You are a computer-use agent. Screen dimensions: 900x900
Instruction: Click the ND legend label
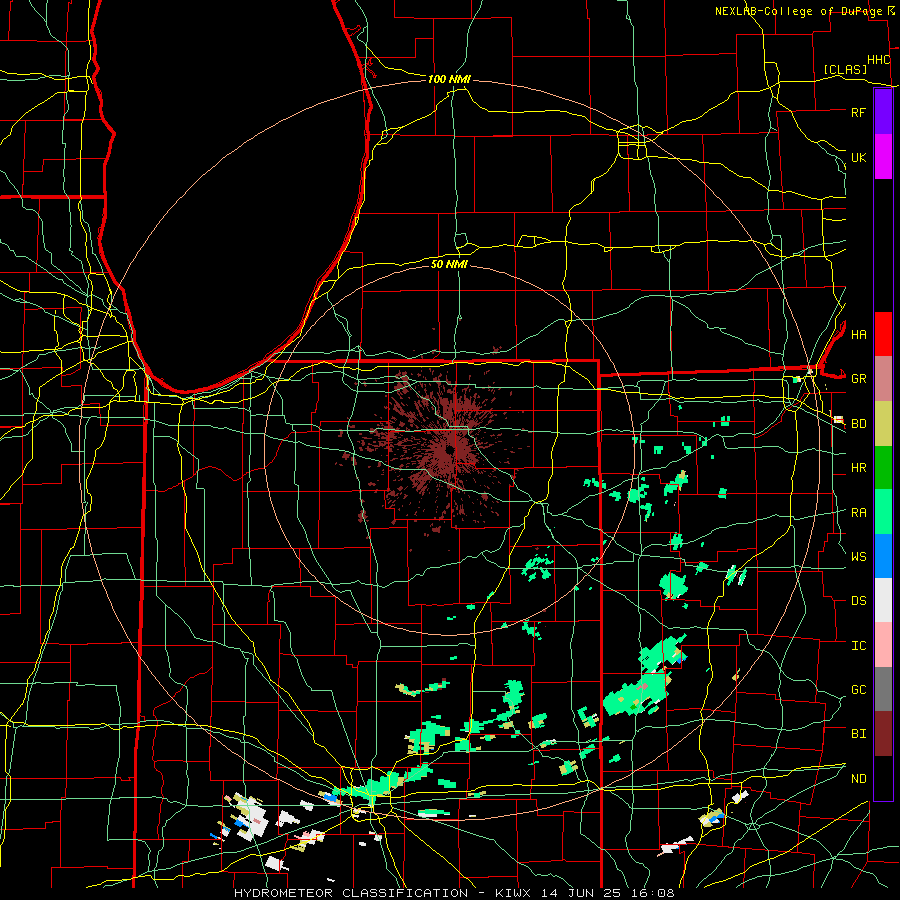click(858, 779)
